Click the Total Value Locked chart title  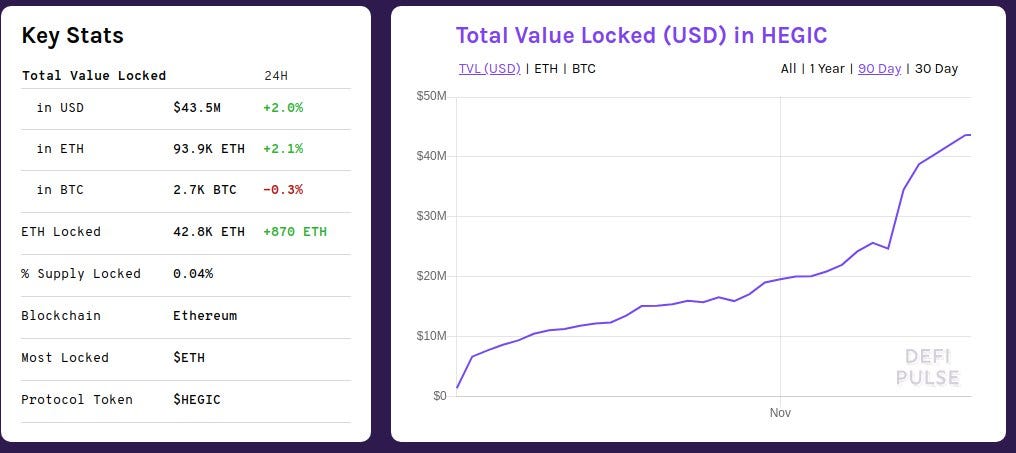[x=641, y=35]
